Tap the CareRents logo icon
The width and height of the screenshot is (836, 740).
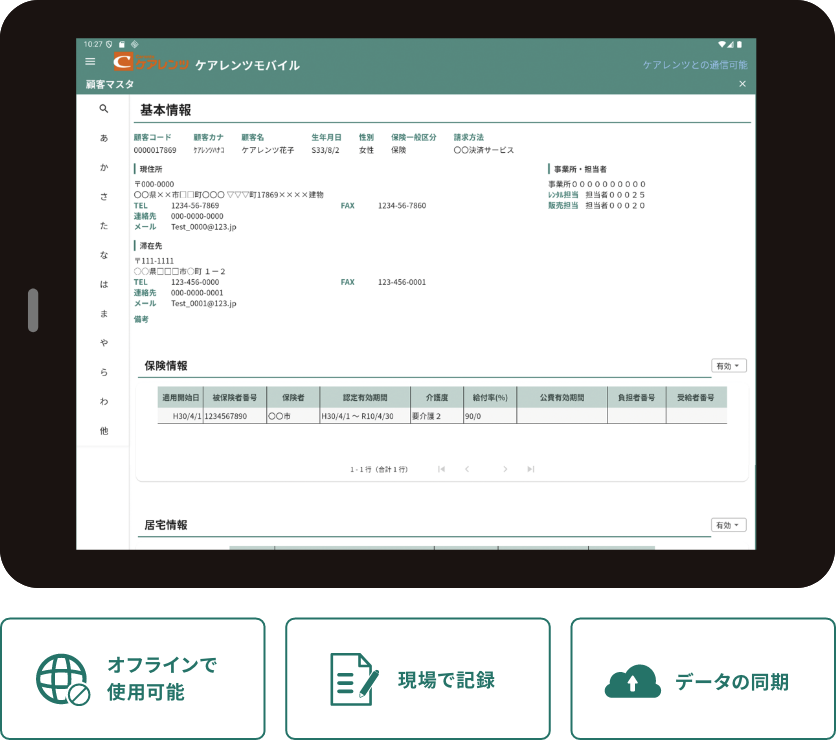pos(123,62)
